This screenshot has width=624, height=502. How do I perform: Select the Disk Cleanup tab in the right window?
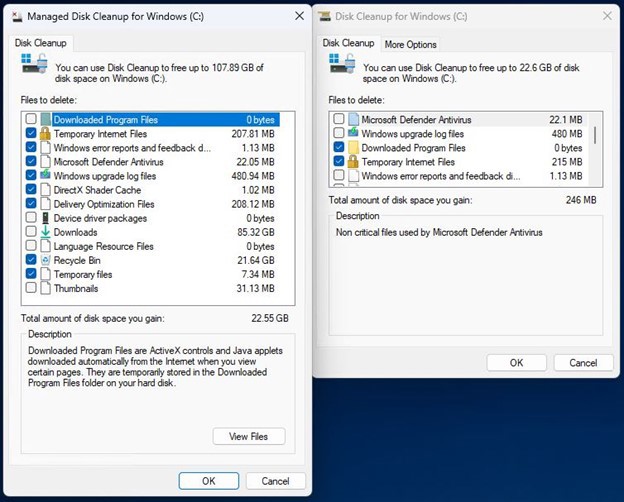tap(348, 44)
